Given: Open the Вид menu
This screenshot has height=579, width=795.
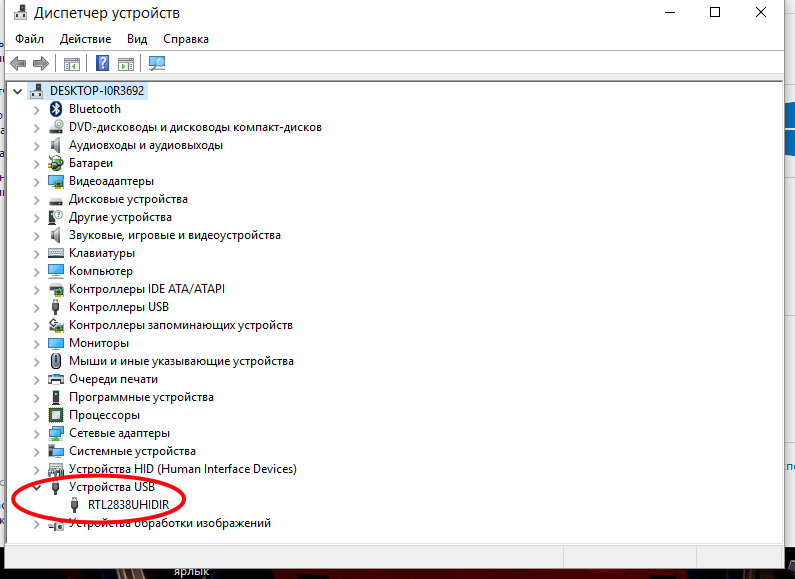Looking at the screenshot, I should (x=137, y=39).
